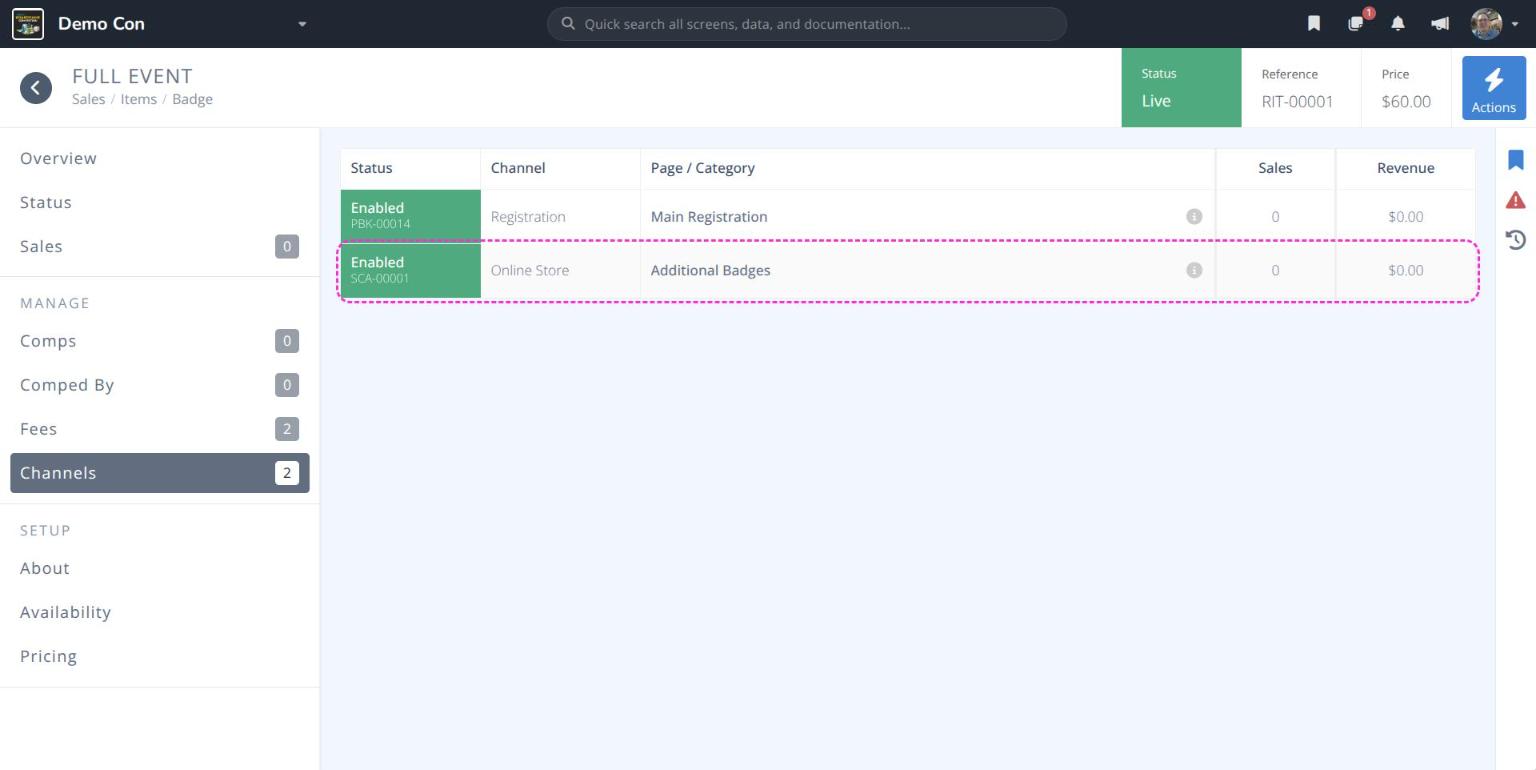Click the Revenue column header

(x=1405, y=168)
